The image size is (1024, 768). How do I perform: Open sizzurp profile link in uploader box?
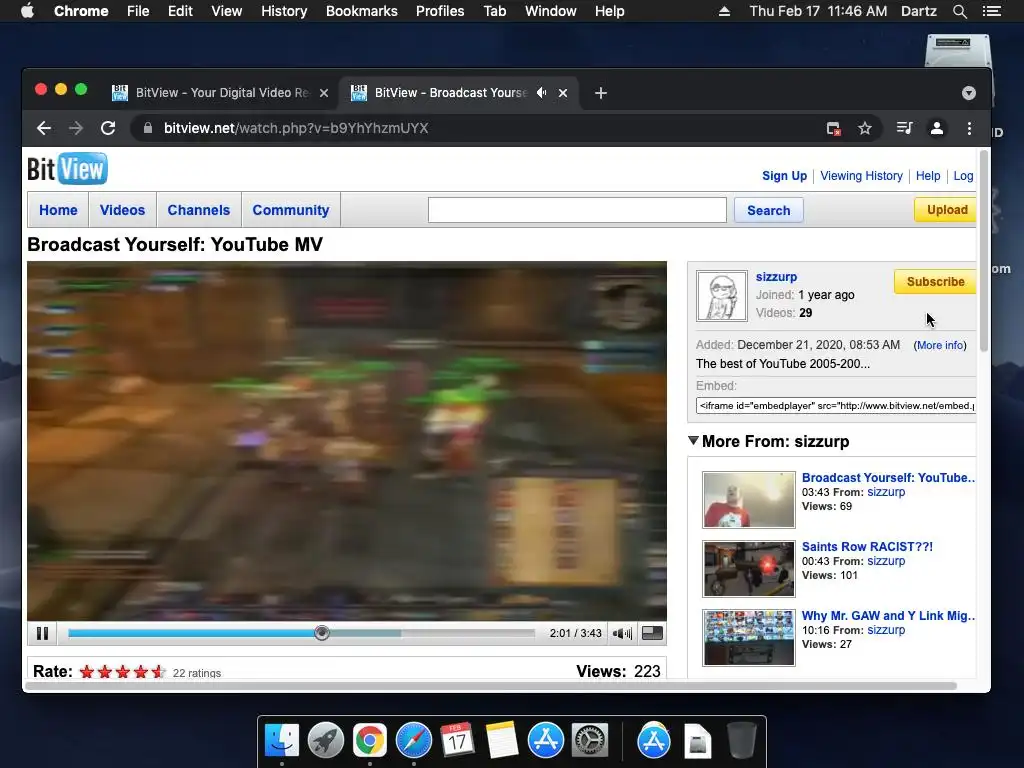(x=776, y=277)
